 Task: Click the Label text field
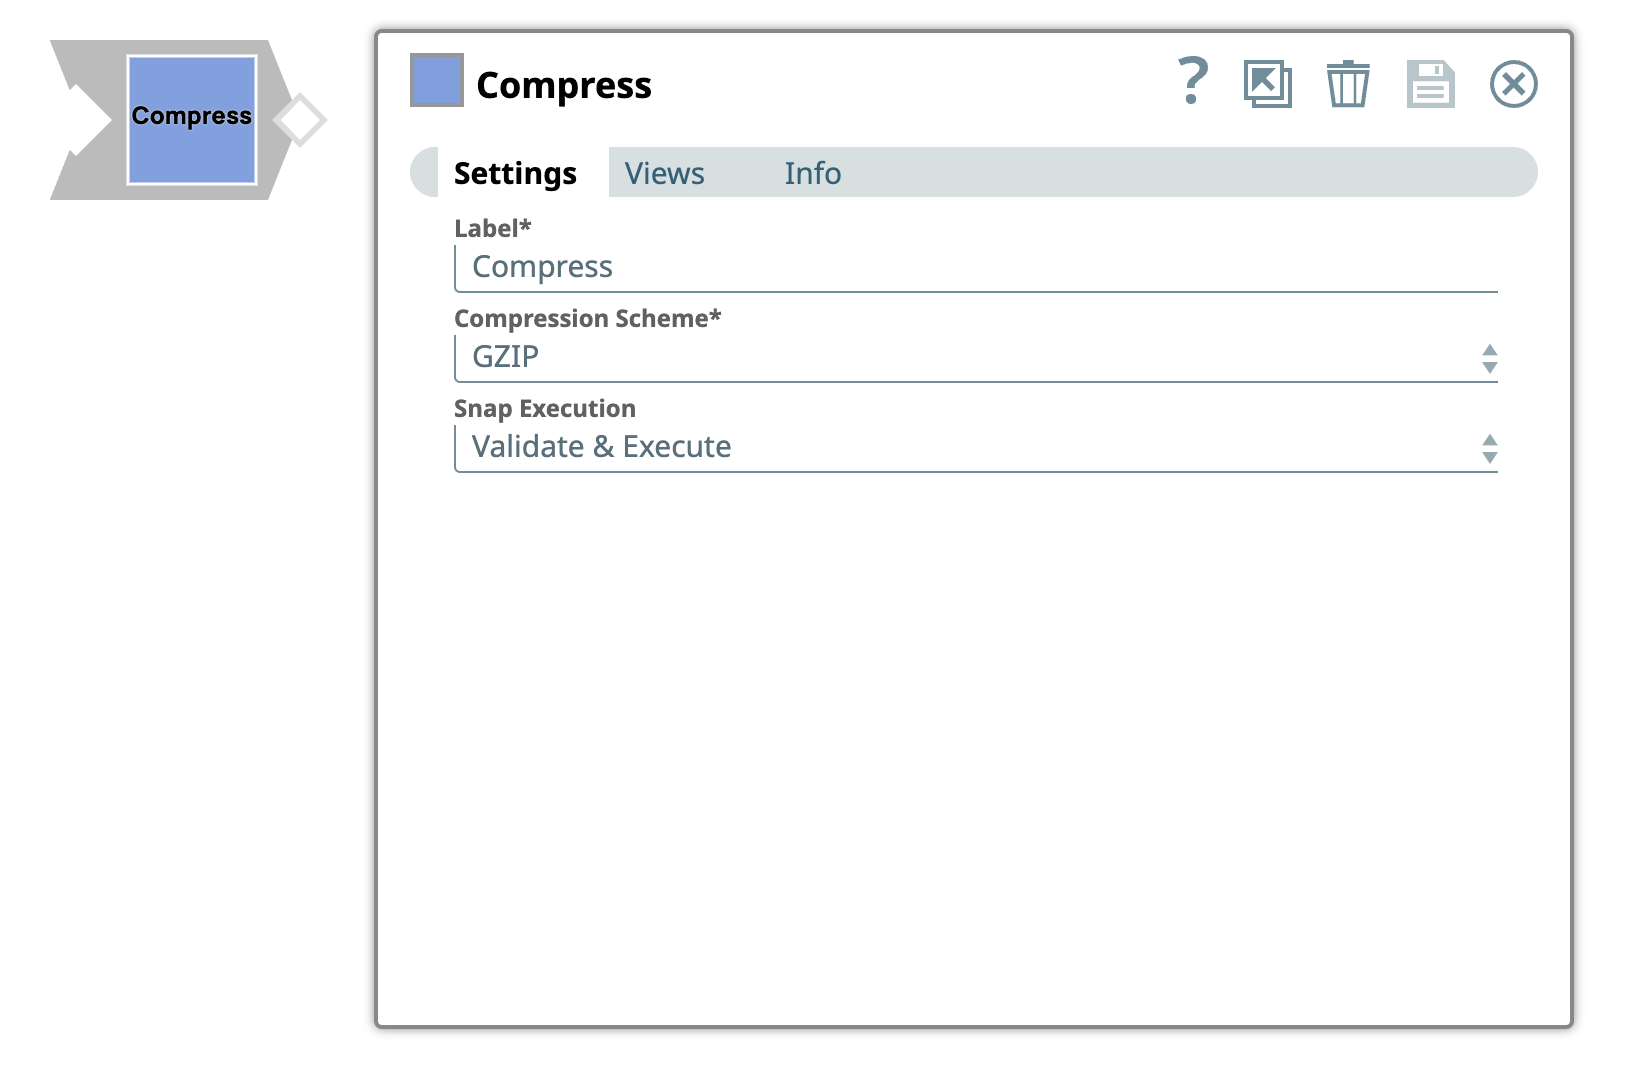975,267
